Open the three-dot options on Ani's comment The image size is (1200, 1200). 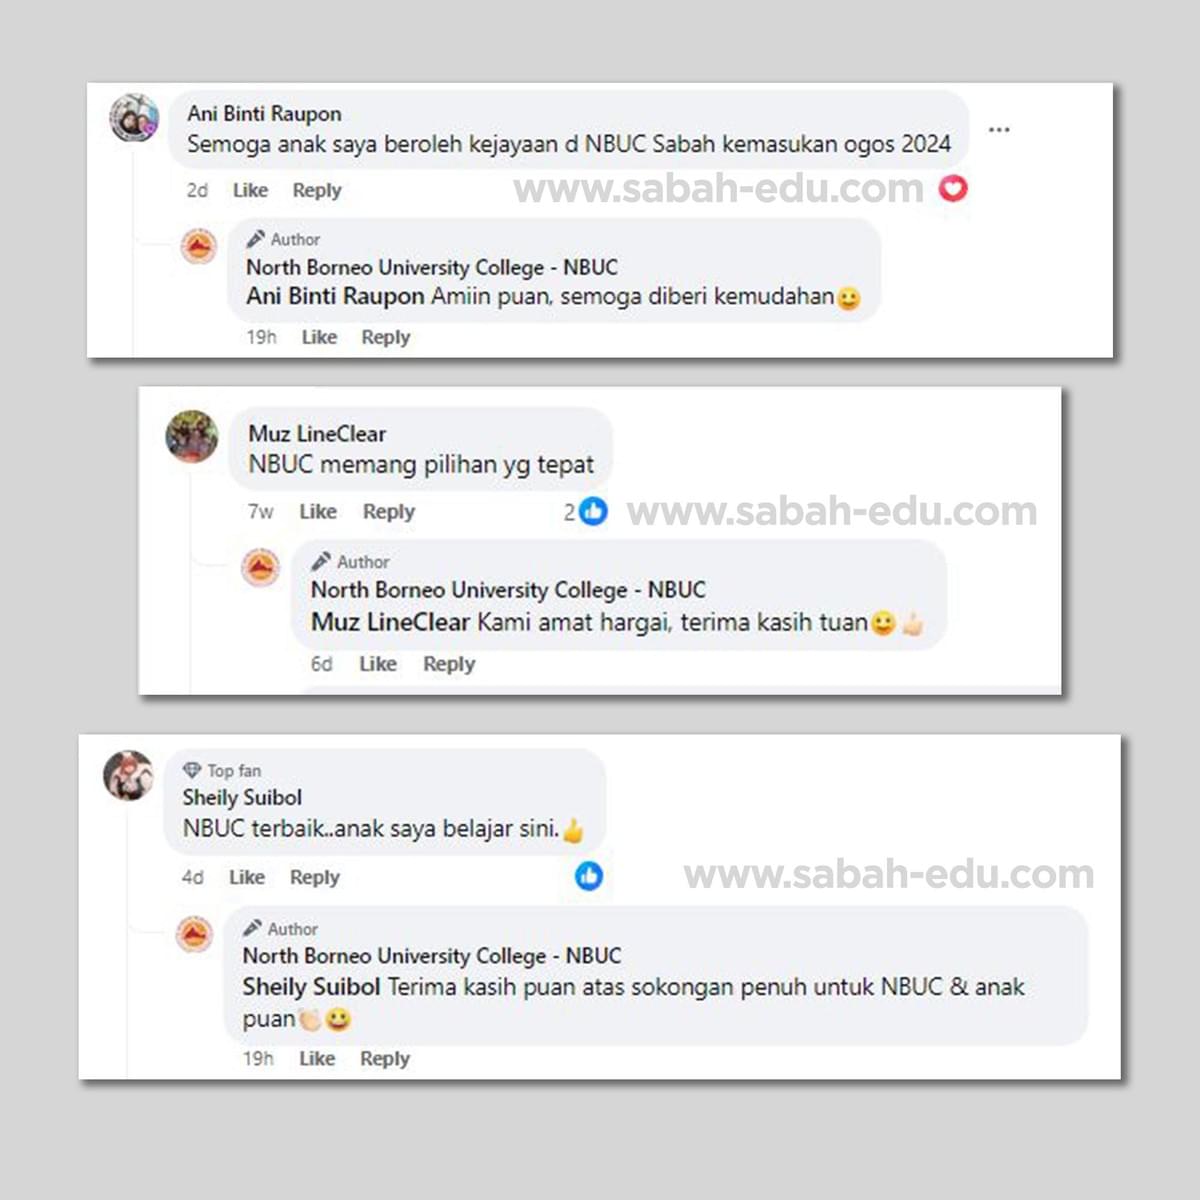pos(998,129)
